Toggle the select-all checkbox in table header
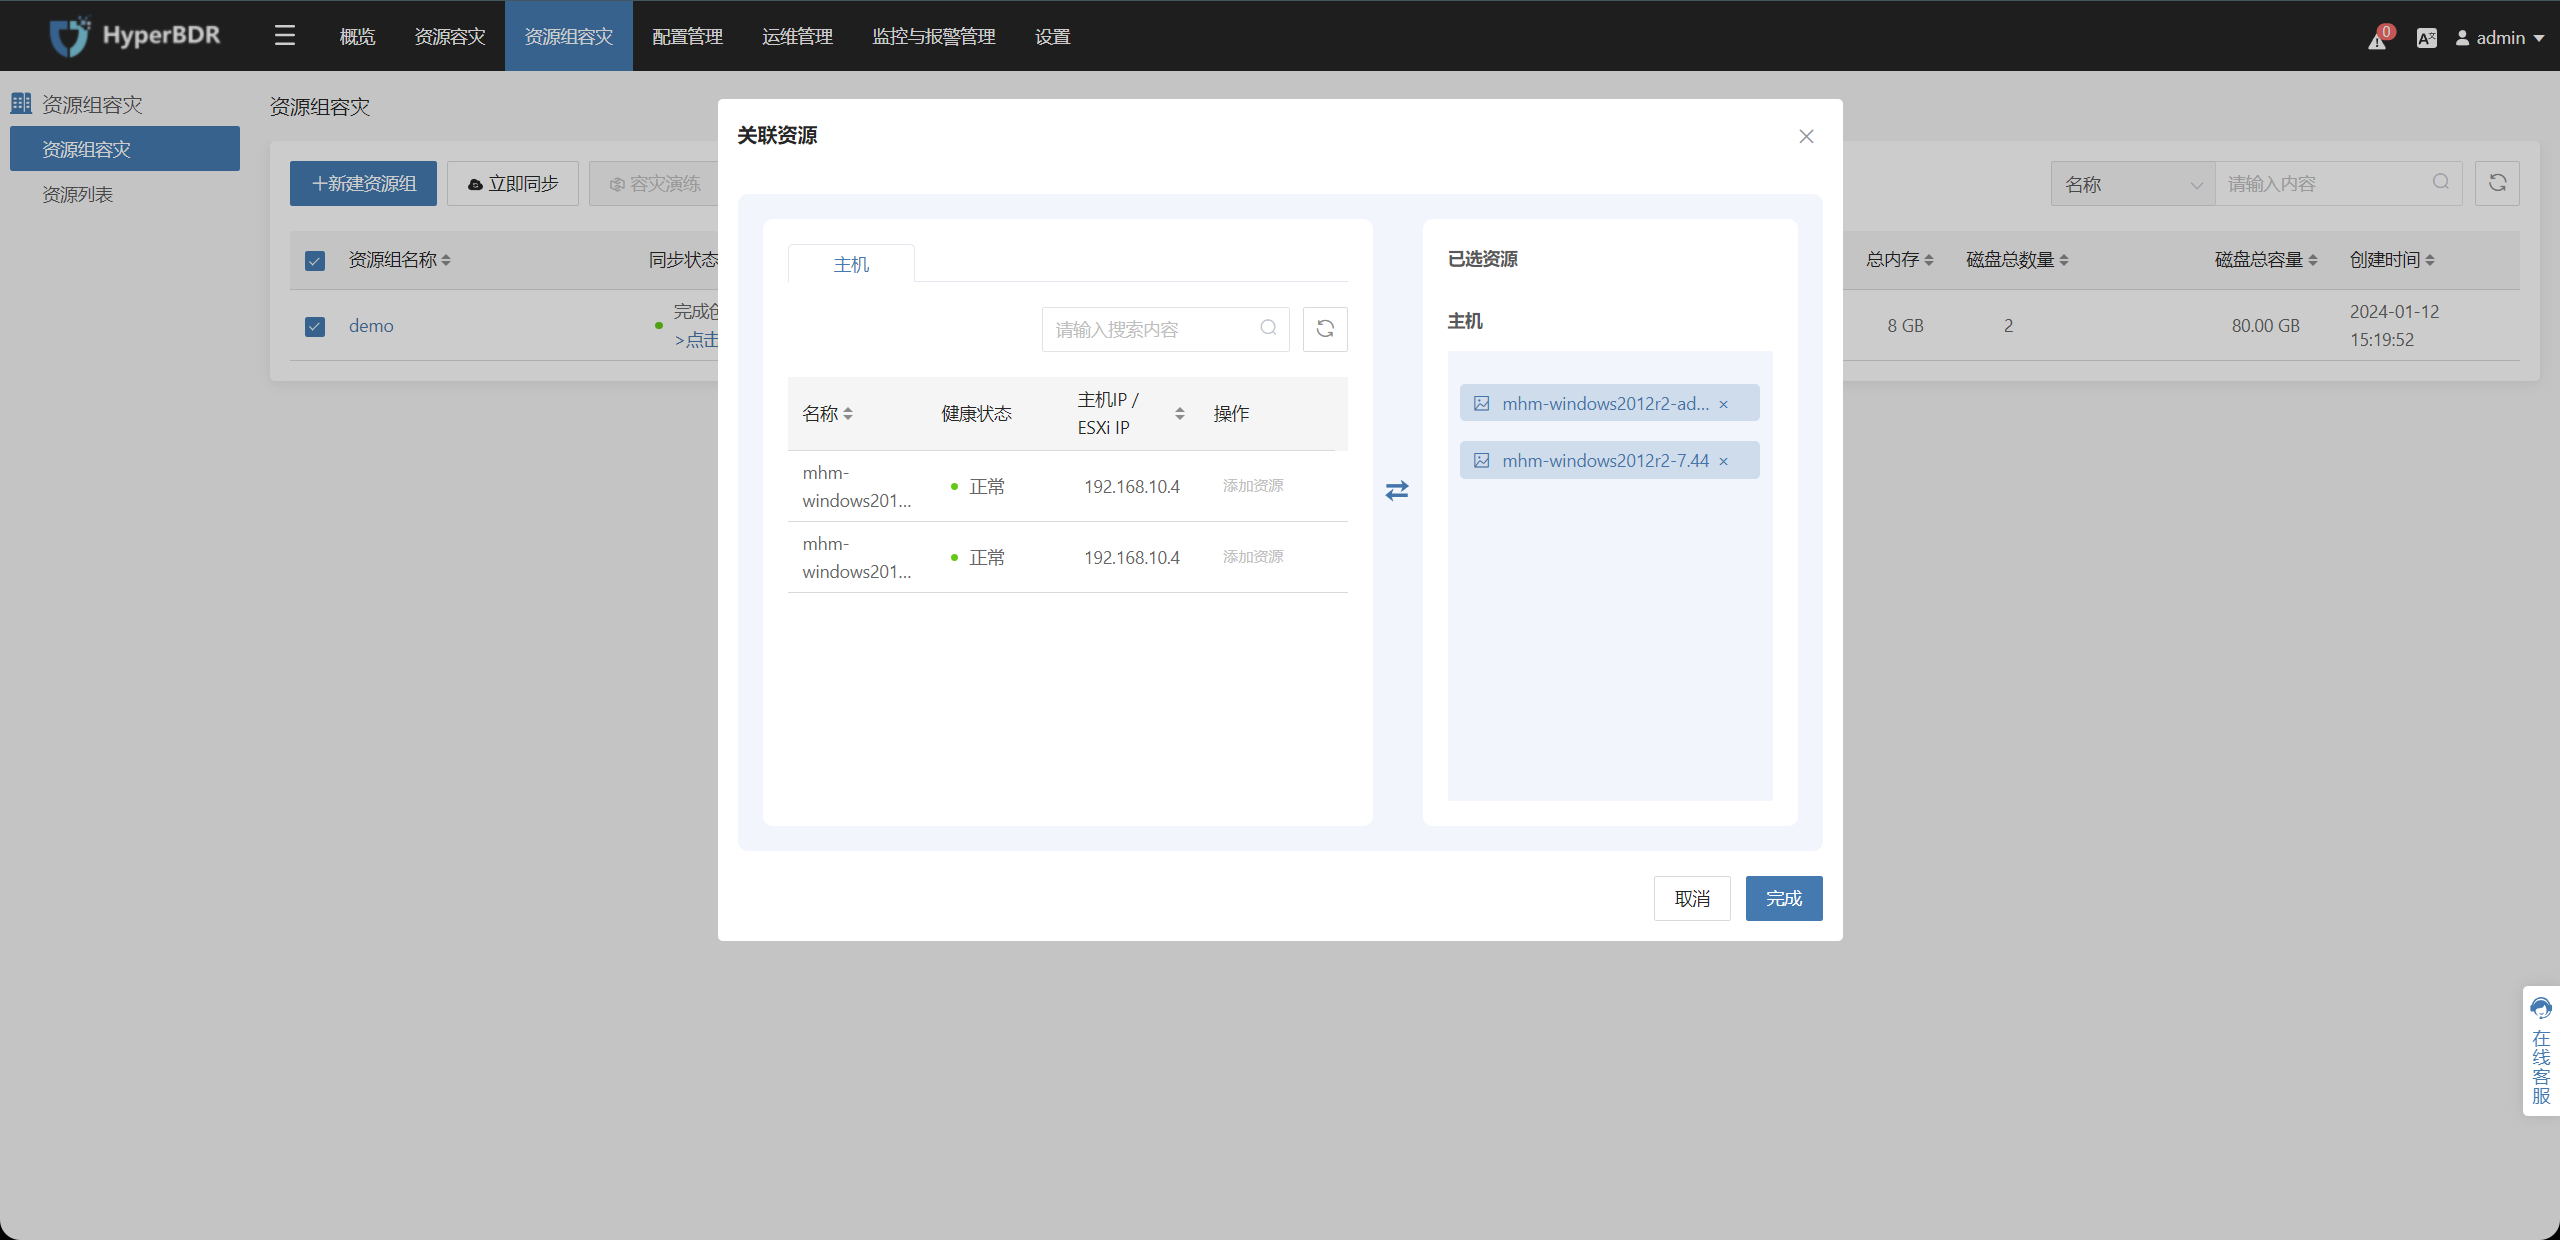 pos(315,261)
